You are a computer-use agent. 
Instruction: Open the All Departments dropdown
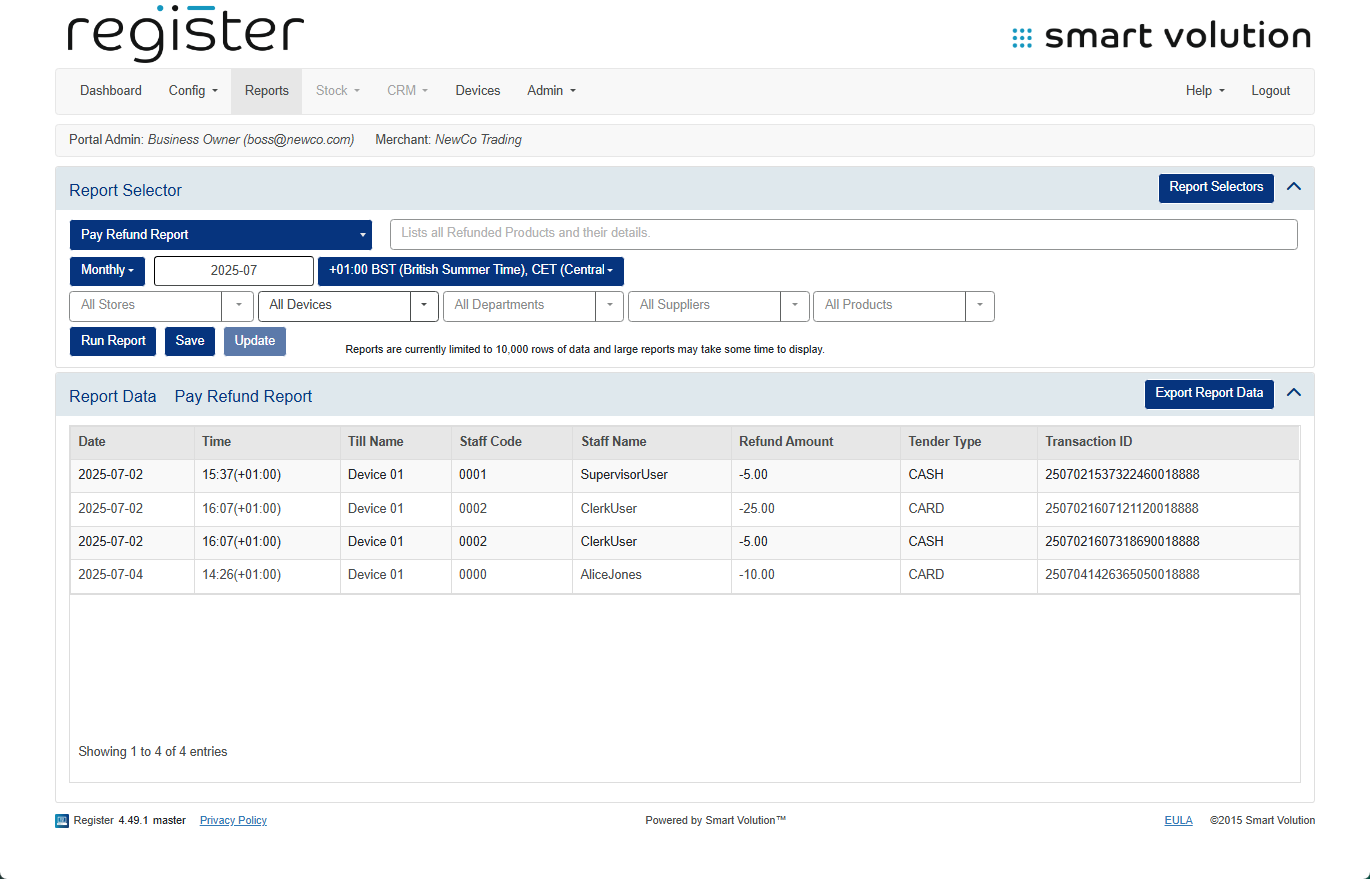[533, 306]
